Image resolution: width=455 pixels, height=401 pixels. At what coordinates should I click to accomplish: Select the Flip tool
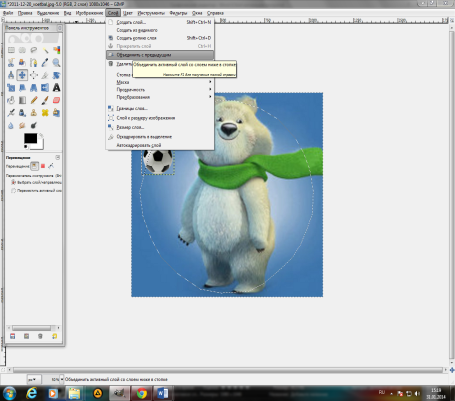click(x=45, y=88)
